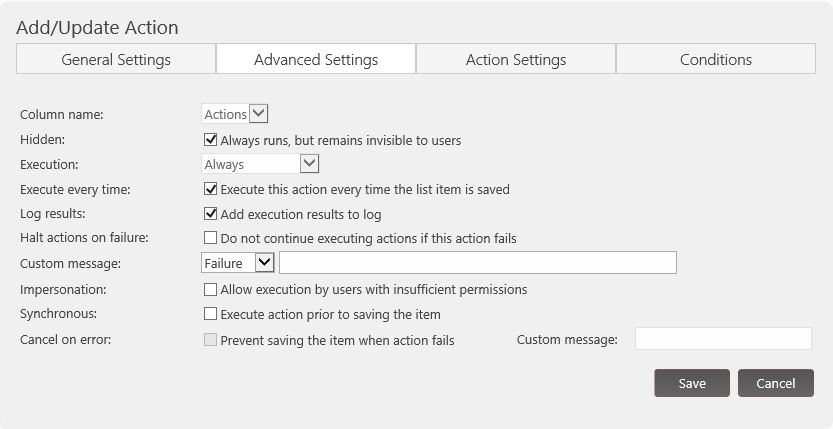Click the Column name dropdown arrow icon

click(x=259, y=113)
